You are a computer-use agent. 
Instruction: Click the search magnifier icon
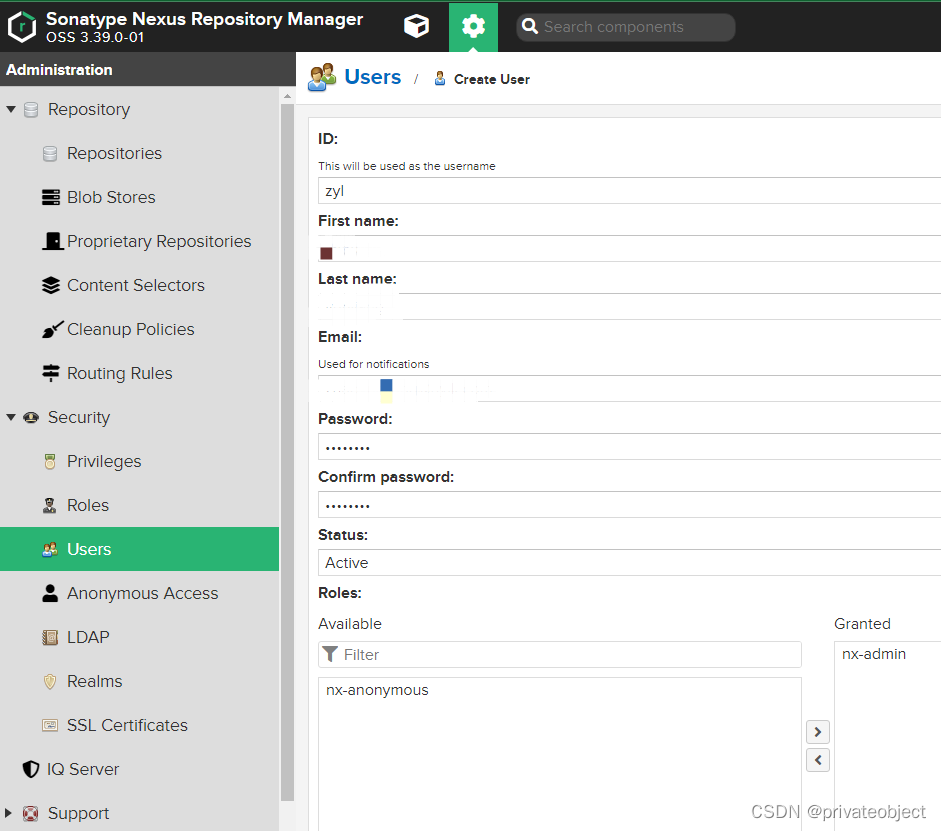[529, 26]
